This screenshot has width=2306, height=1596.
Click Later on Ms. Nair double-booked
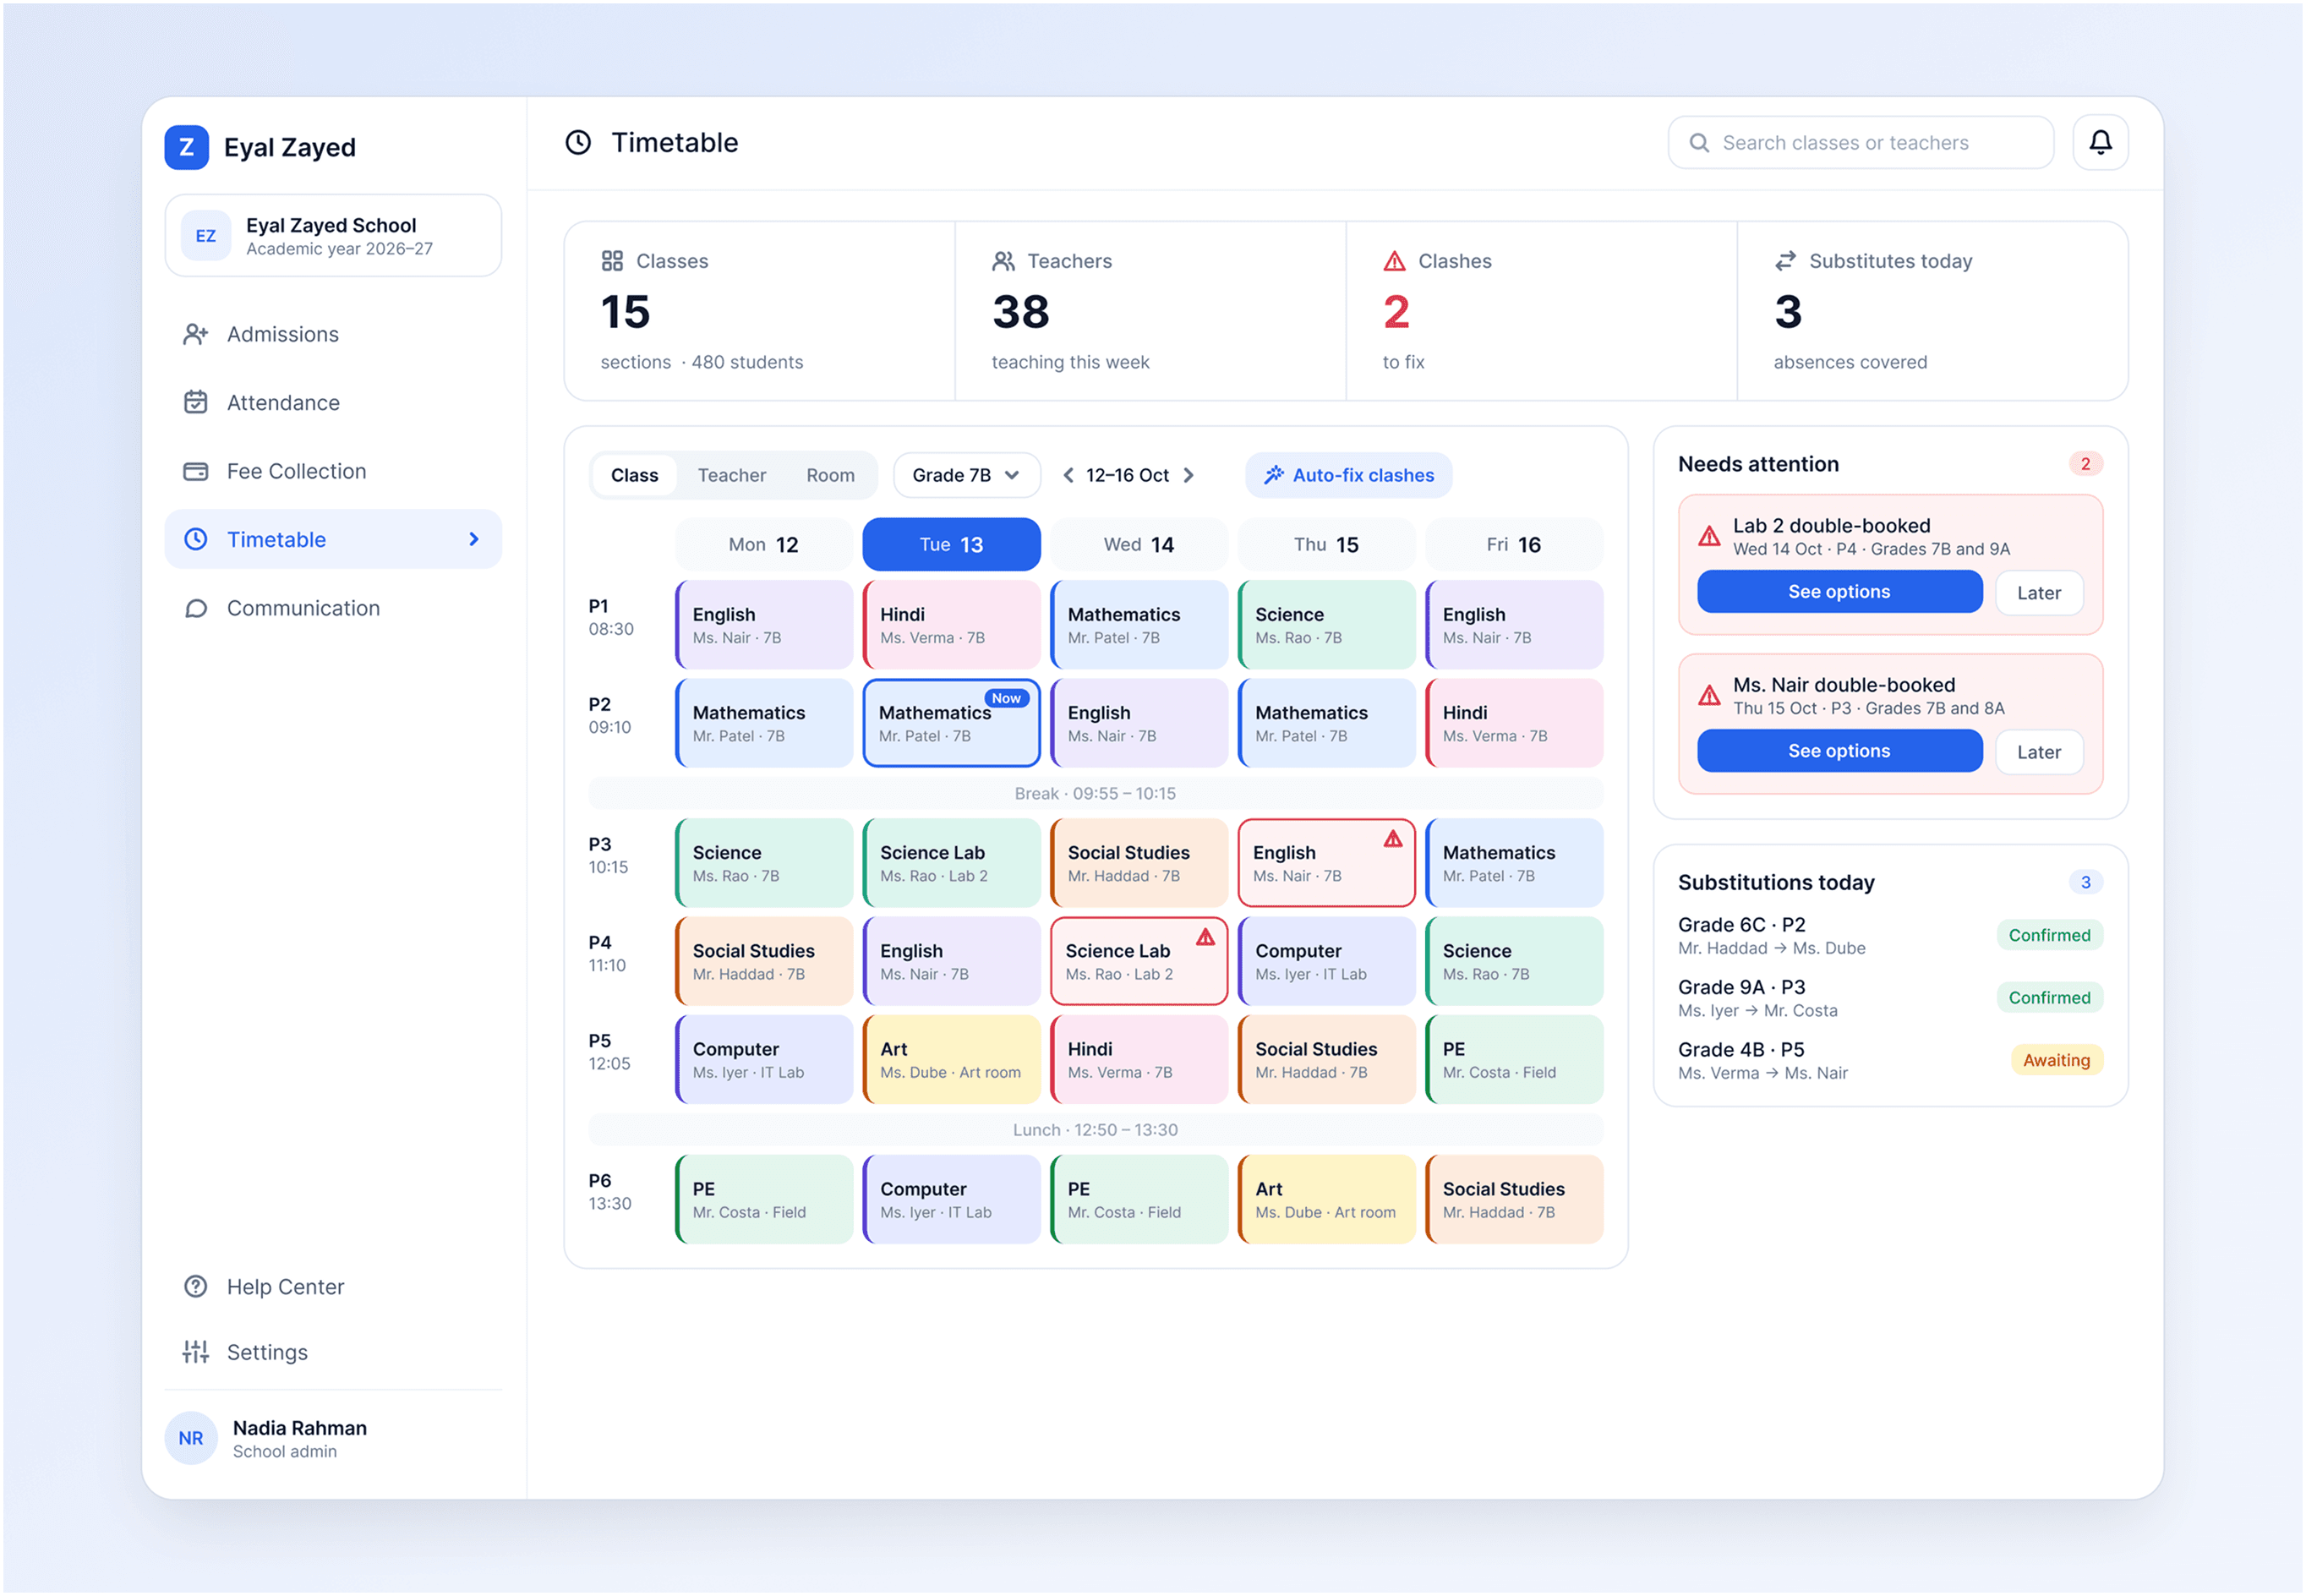(x=2038, y=752)
